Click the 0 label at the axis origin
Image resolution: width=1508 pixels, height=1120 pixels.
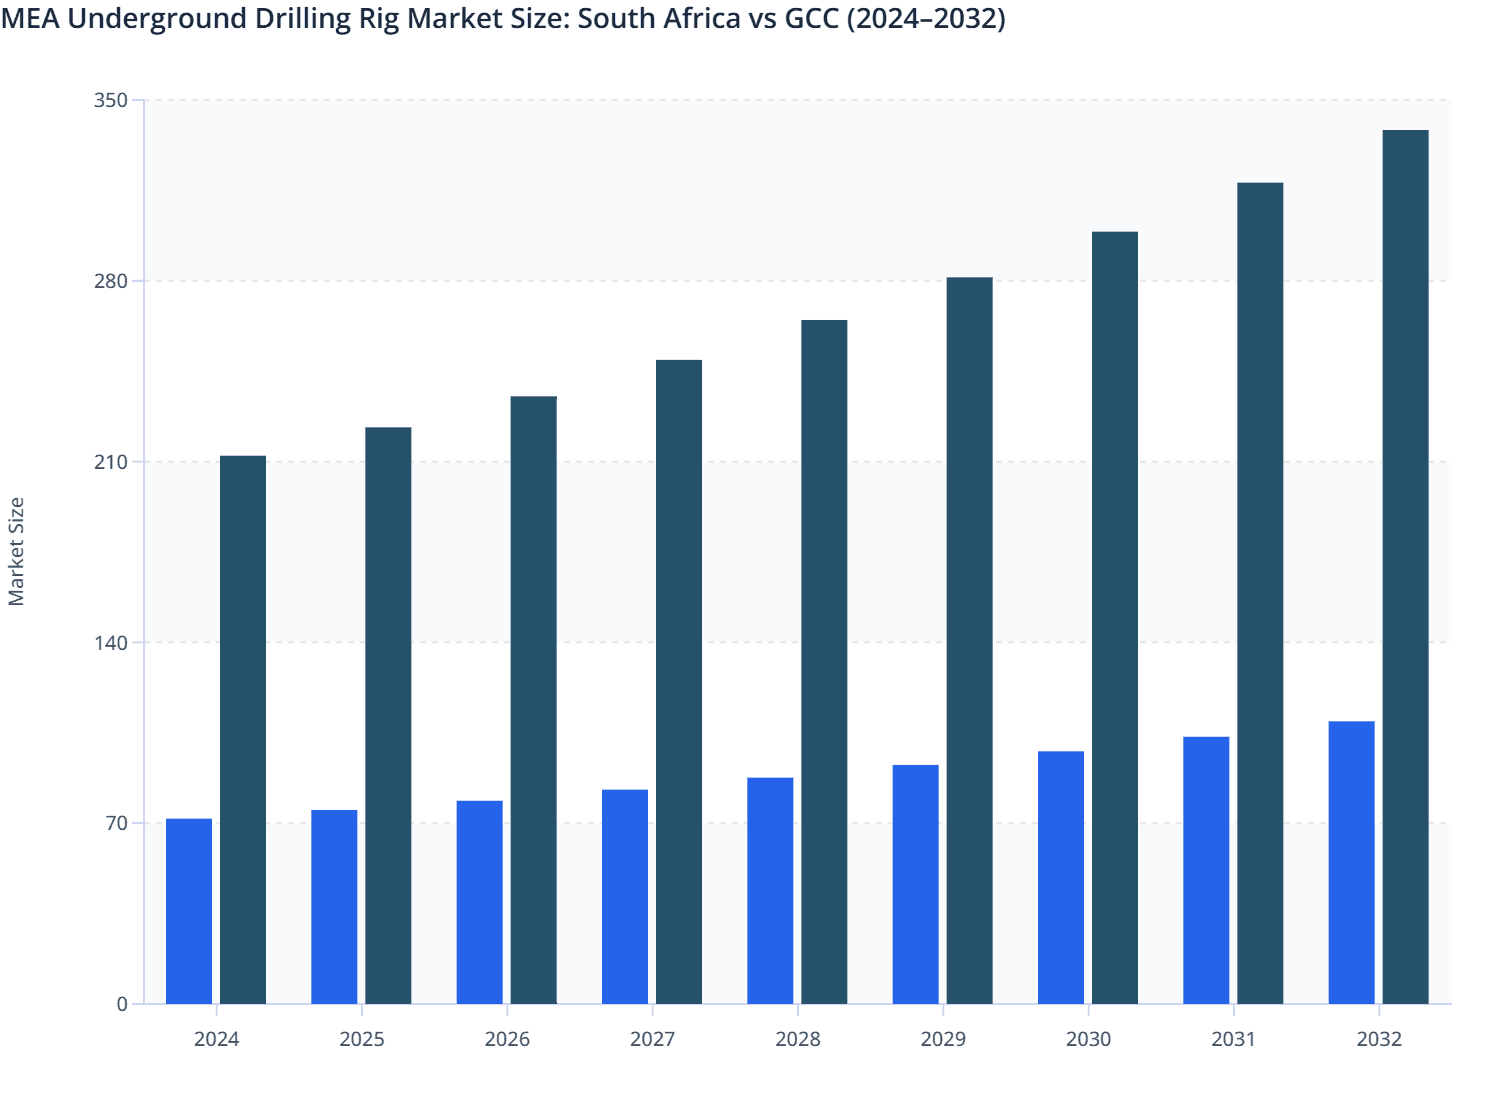point(124,1005)
